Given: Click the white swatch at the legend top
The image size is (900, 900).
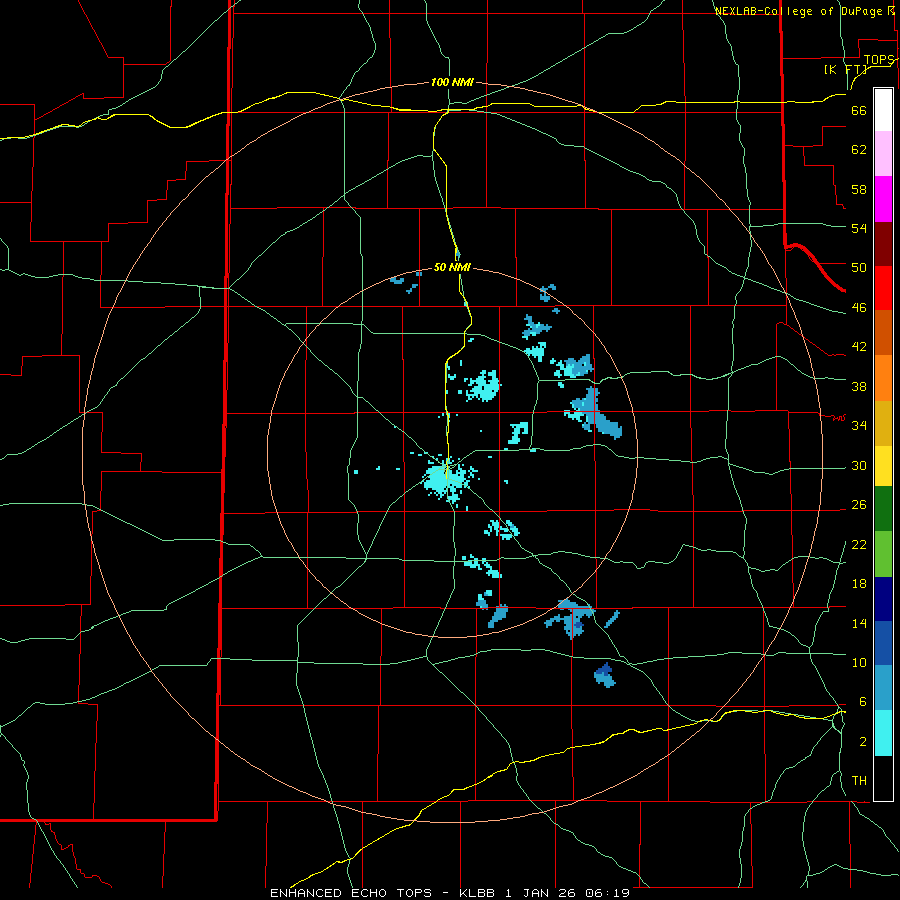Looking at the screenshot, I should [x=883, y=110].
